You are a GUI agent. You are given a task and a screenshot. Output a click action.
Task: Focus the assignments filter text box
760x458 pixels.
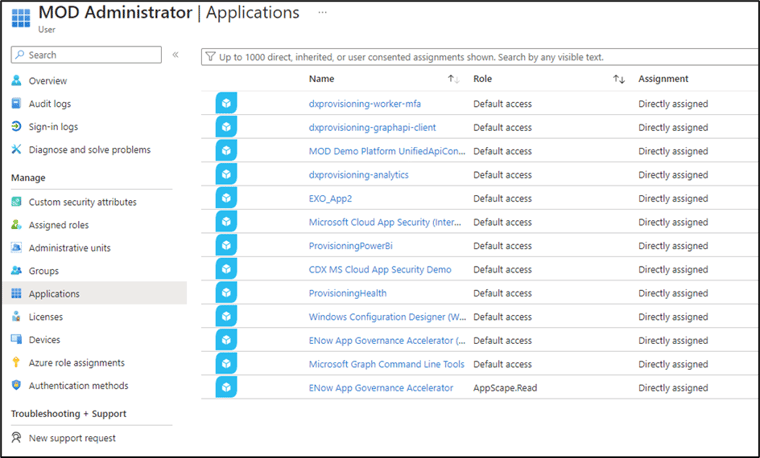pos(480,57)
